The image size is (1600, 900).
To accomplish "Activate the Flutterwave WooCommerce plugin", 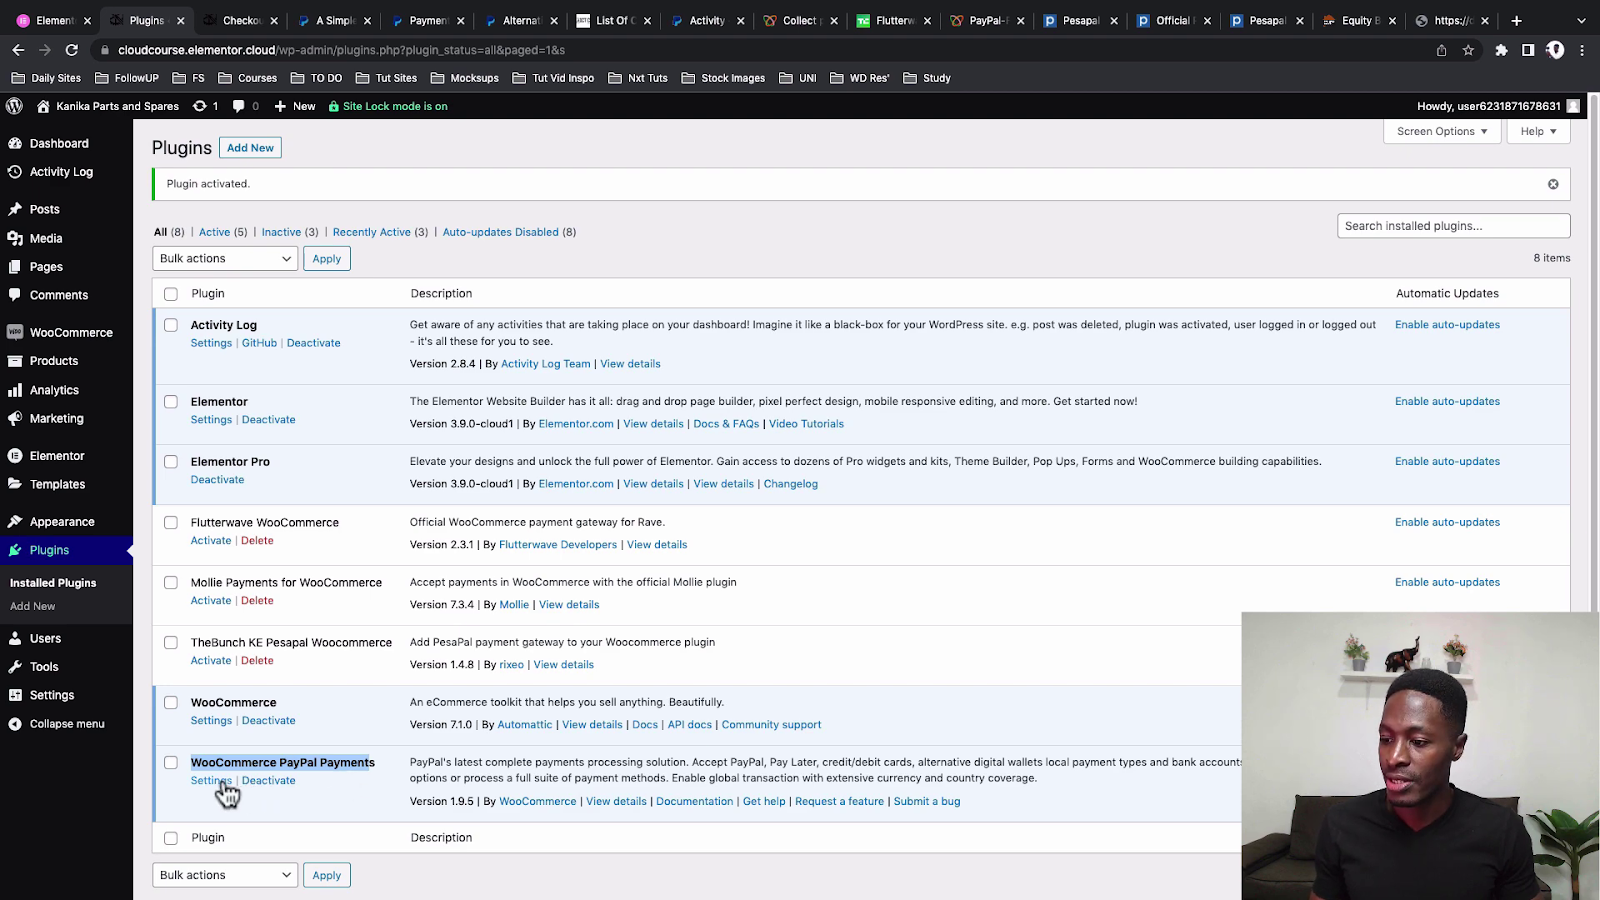I will coord(210,541).
